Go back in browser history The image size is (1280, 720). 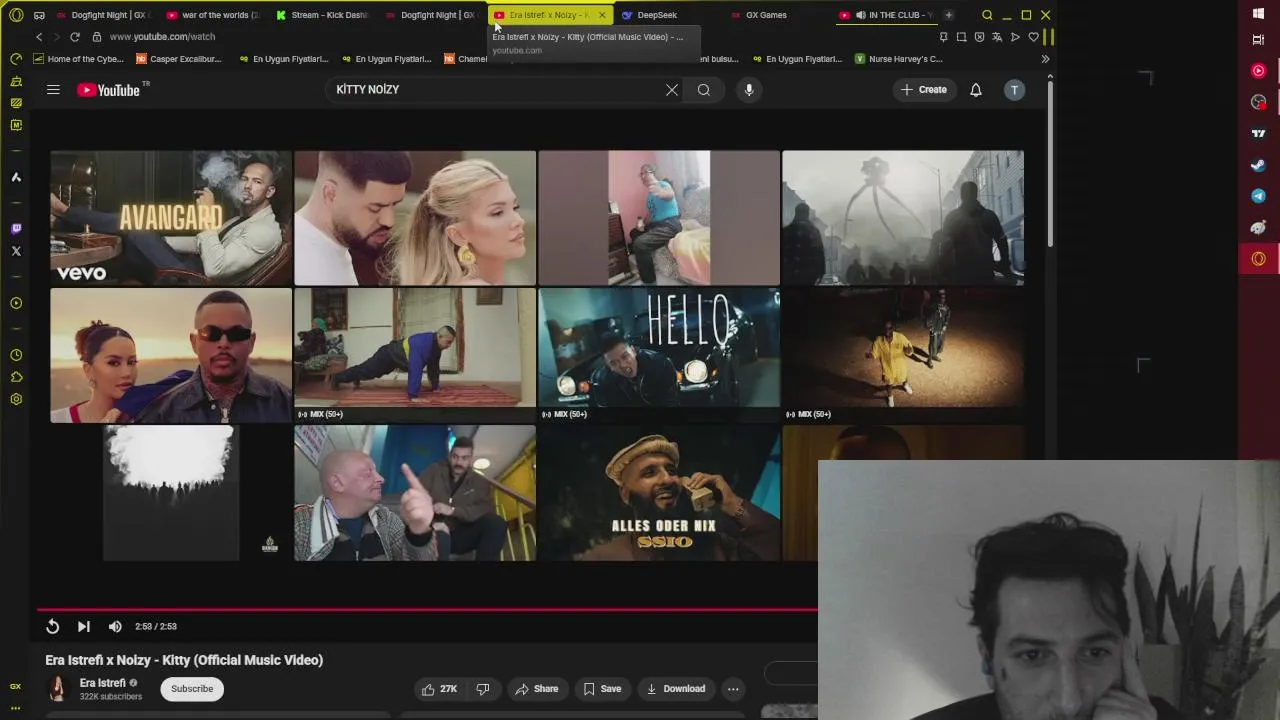coord(39,37)
